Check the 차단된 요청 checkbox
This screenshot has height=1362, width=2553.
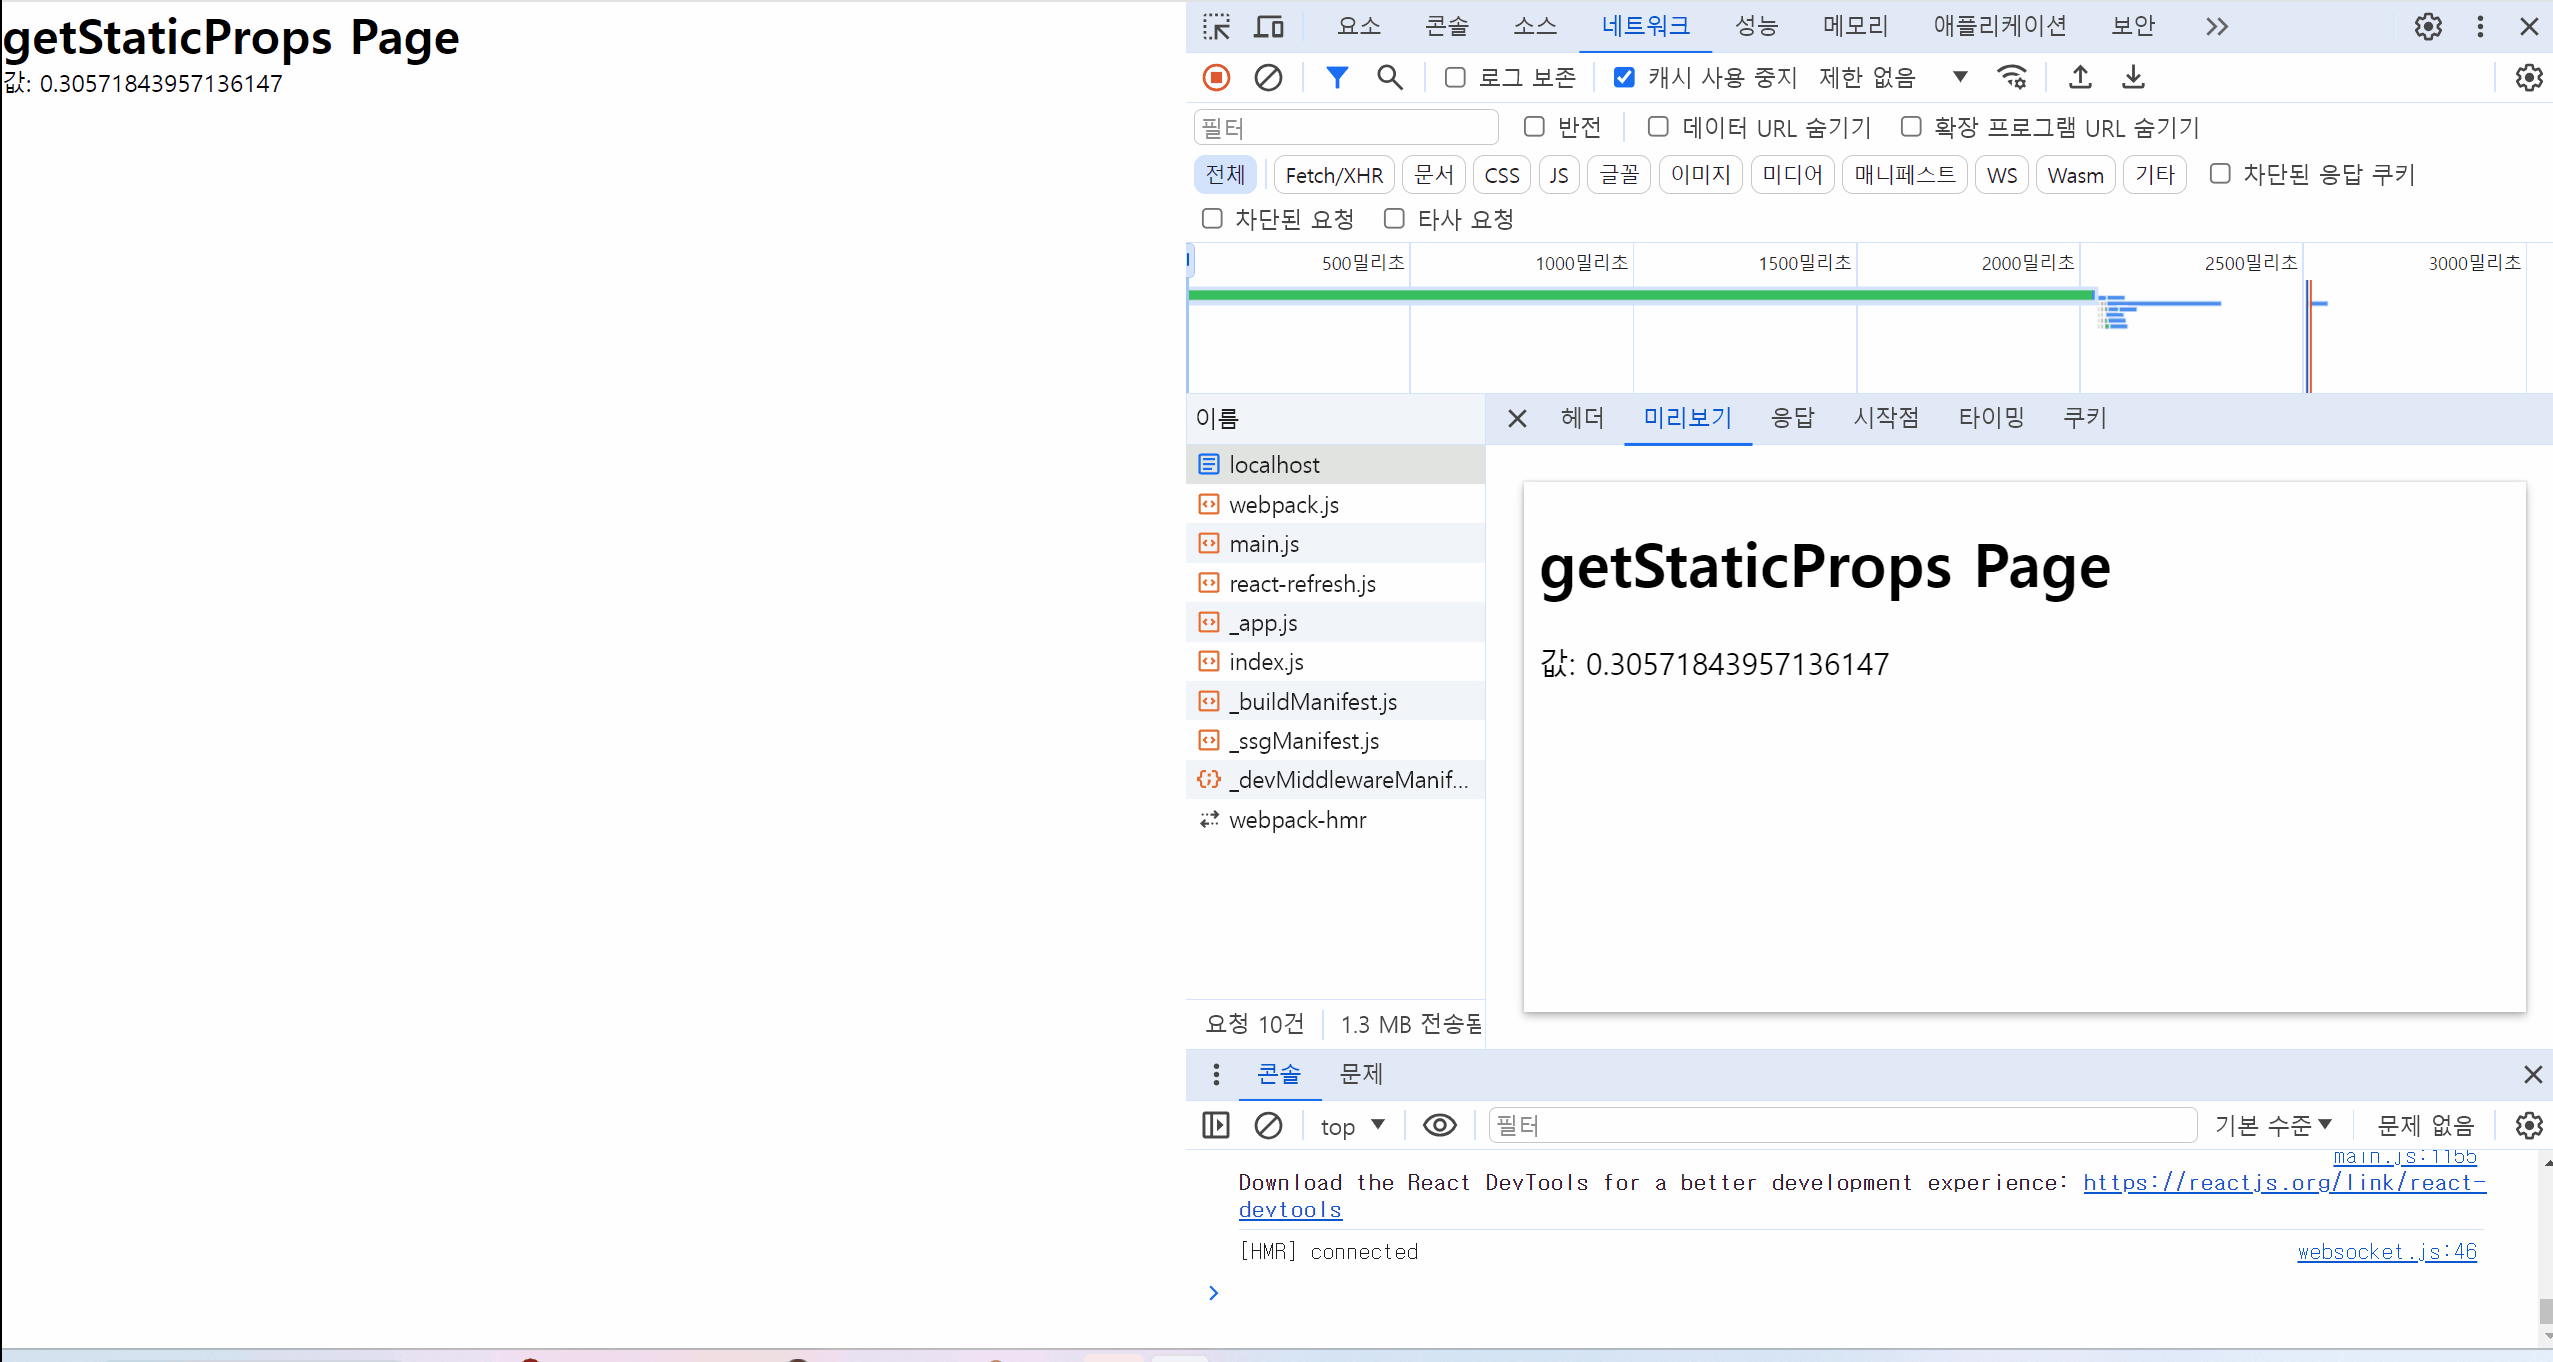1212,219
